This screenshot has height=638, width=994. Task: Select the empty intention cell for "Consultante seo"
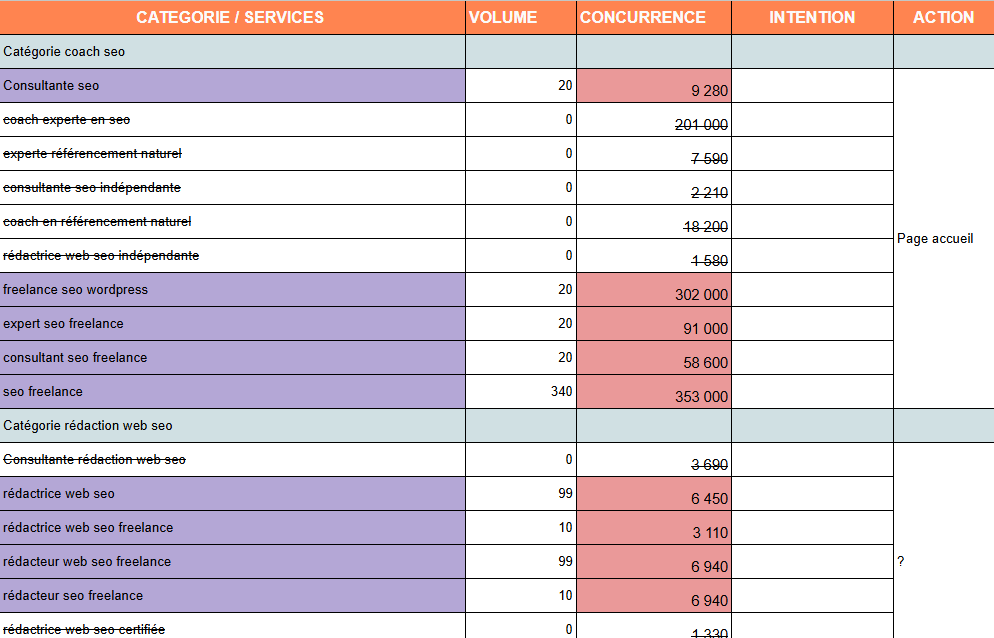[811, 86]
